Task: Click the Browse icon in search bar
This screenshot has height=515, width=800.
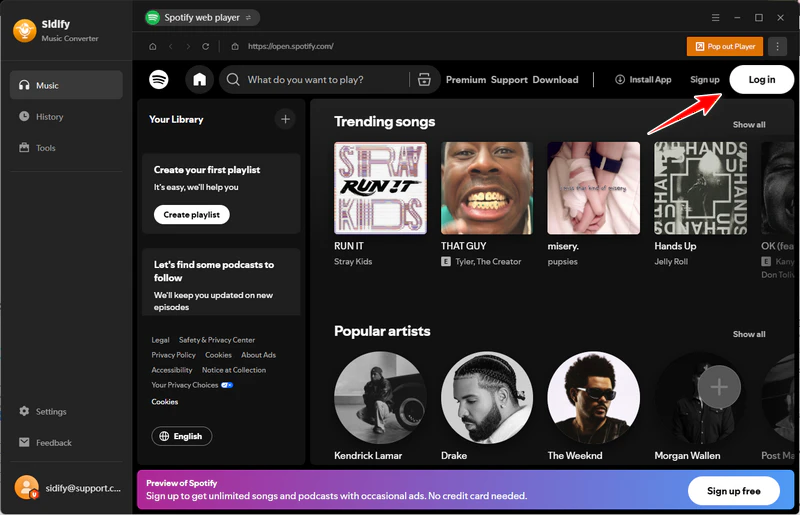Action: pos(424,80)
